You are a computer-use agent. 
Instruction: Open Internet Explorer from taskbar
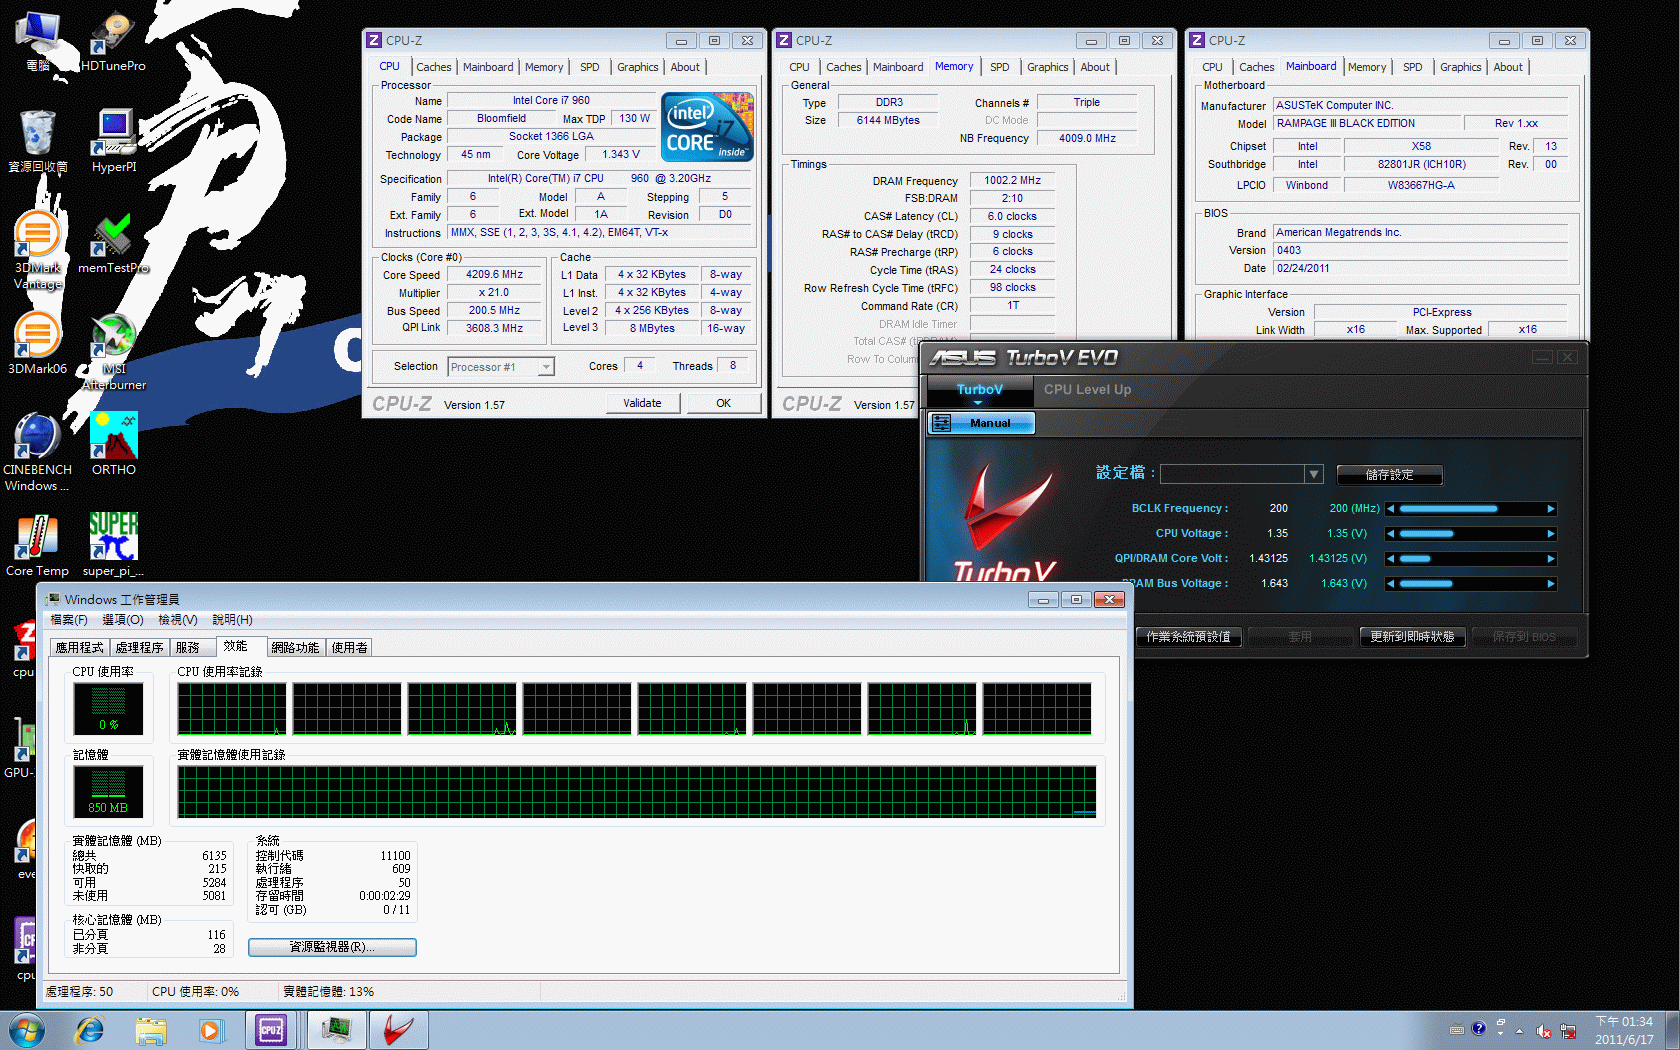(x=90, y=1030)
